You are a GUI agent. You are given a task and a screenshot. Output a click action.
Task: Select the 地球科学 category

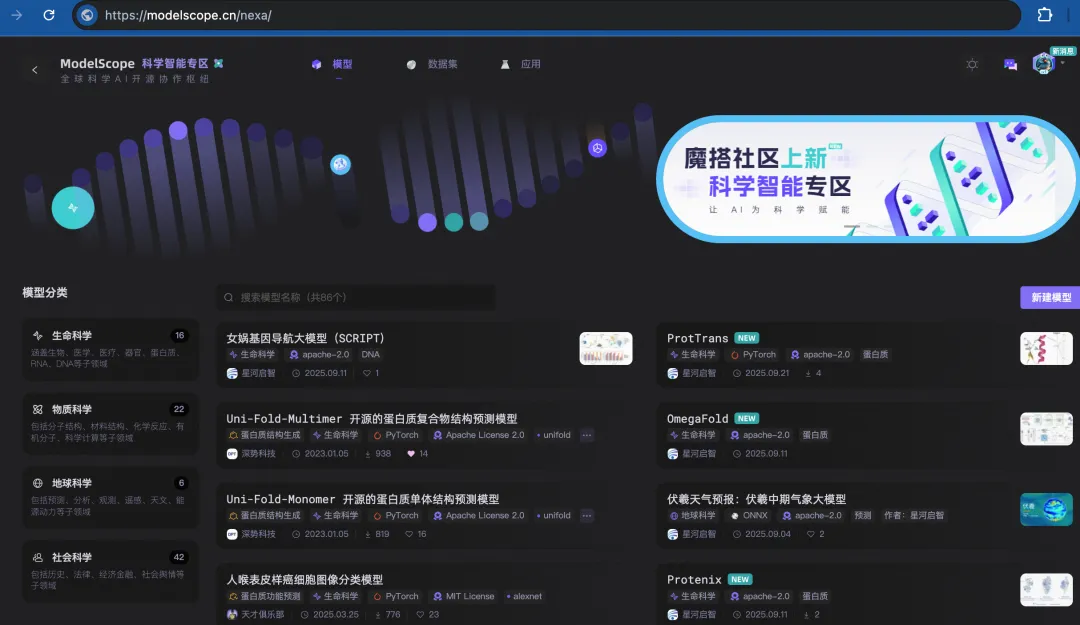(110, 497)
